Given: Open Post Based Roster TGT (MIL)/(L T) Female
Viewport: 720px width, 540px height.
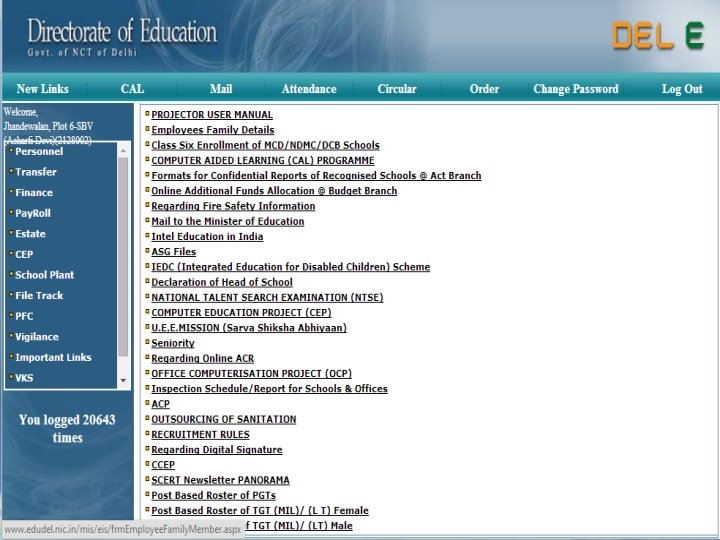Looking at the screenshot, I should click(260, 510).
